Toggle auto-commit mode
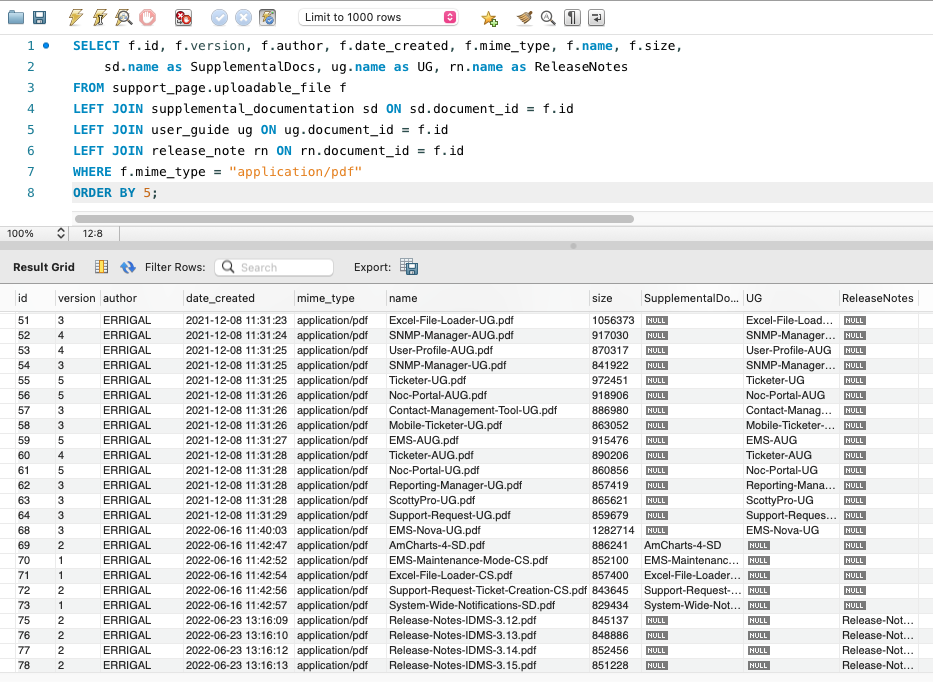This screenshot has height=682, width=933. (267, 18)
